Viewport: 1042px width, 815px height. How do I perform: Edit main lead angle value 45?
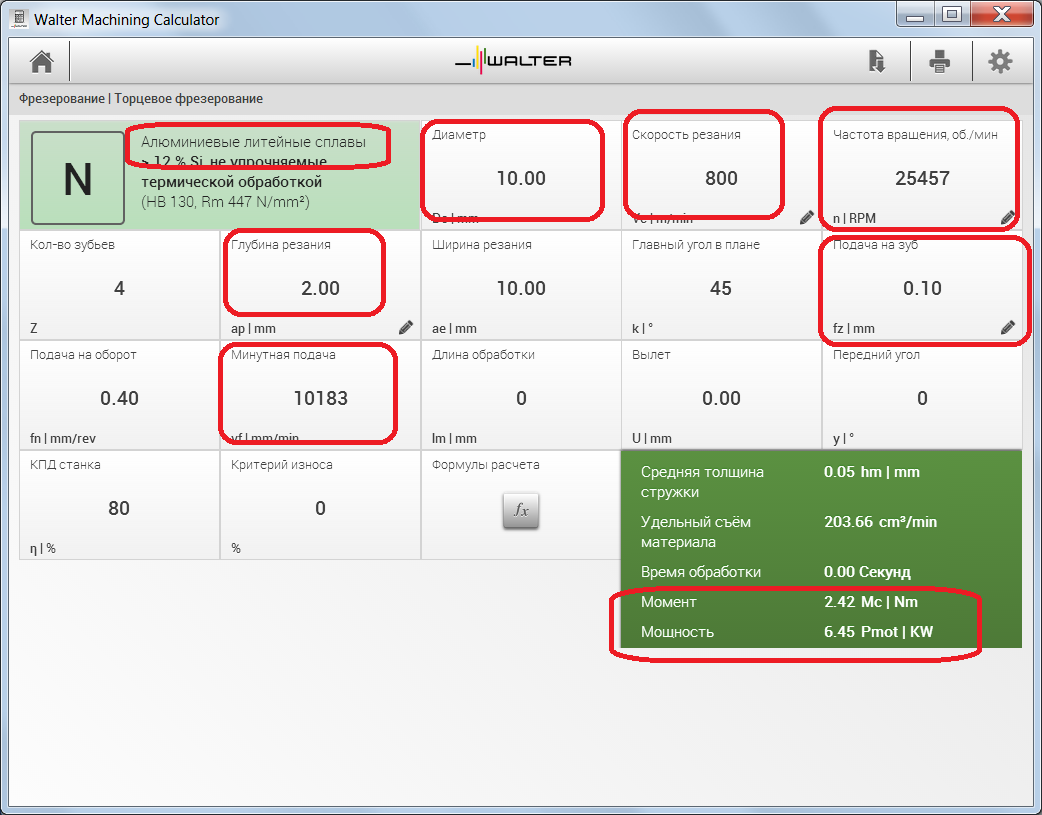point(721,288)
